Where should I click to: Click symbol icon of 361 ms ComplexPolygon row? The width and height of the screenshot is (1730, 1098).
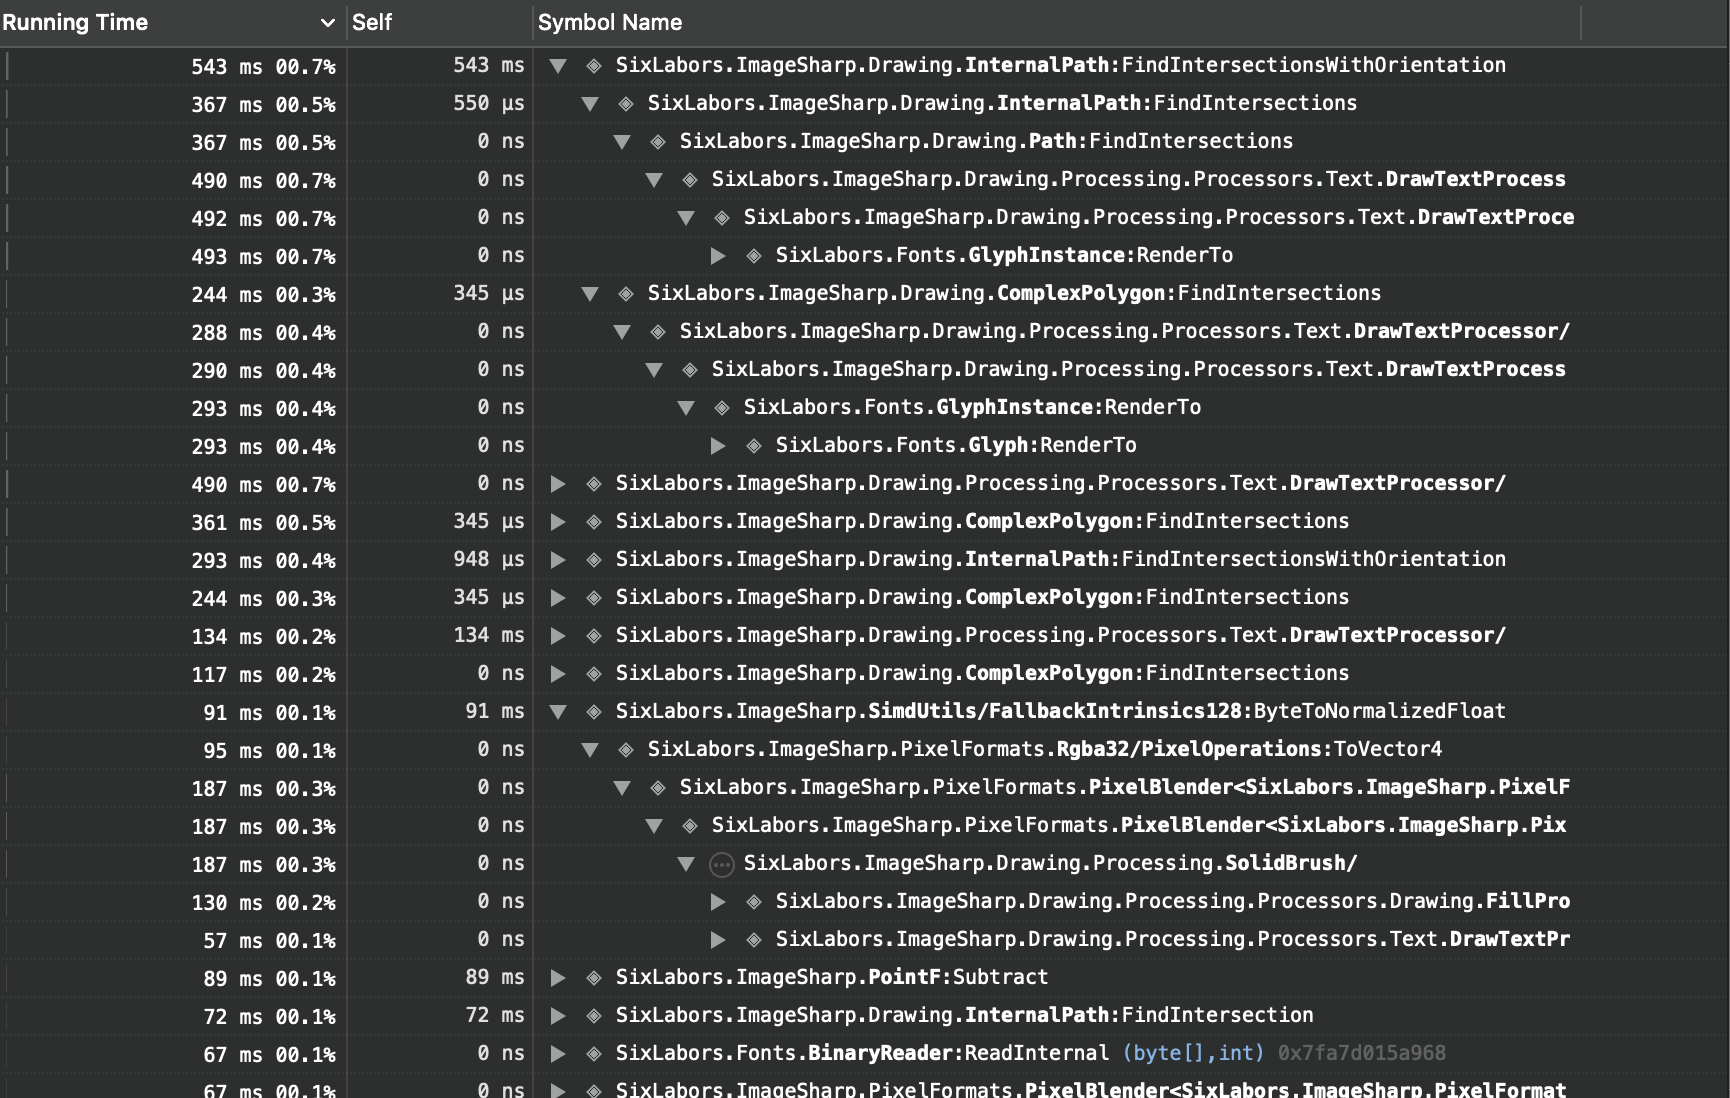[x=594, y=522]
